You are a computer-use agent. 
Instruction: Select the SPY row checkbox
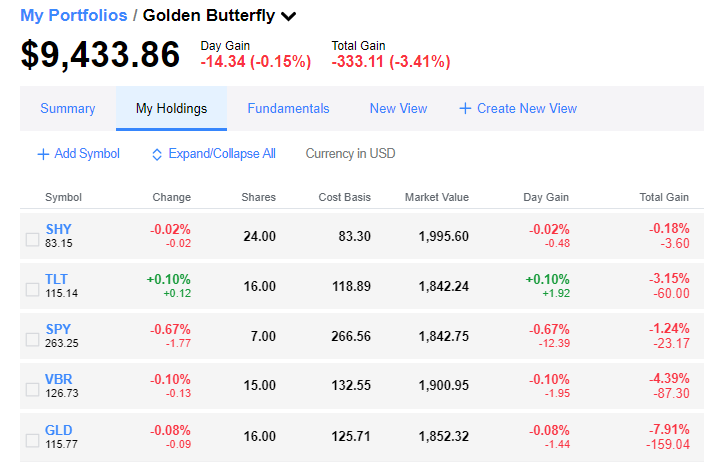(x=32, y=339)
